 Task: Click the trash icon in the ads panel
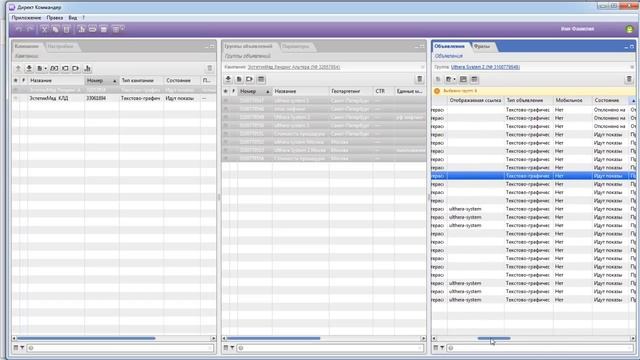click(x=629, y=79)
